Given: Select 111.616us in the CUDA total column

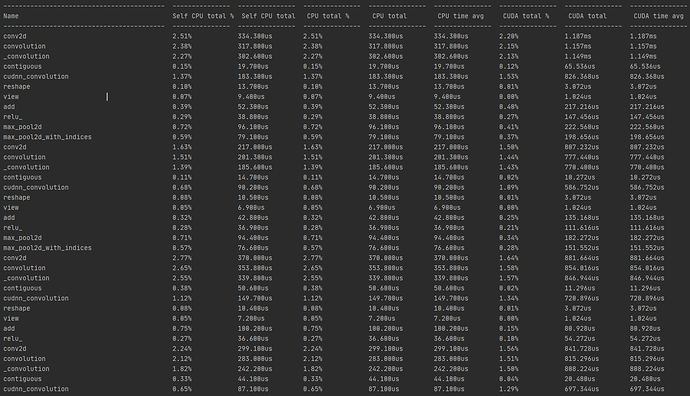Looking at the screenshot, I should pyautogui.click(x=582, y=228).
